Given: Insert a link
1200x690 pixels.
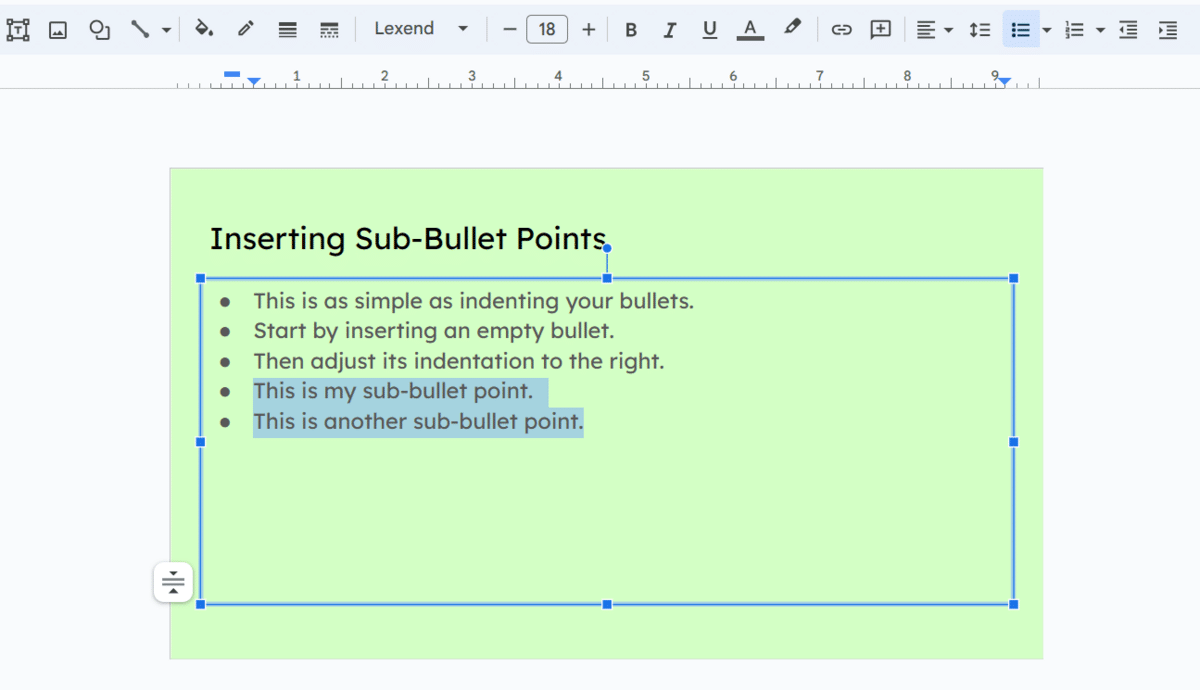Looking at the screenshot, I should click(841, 29).
